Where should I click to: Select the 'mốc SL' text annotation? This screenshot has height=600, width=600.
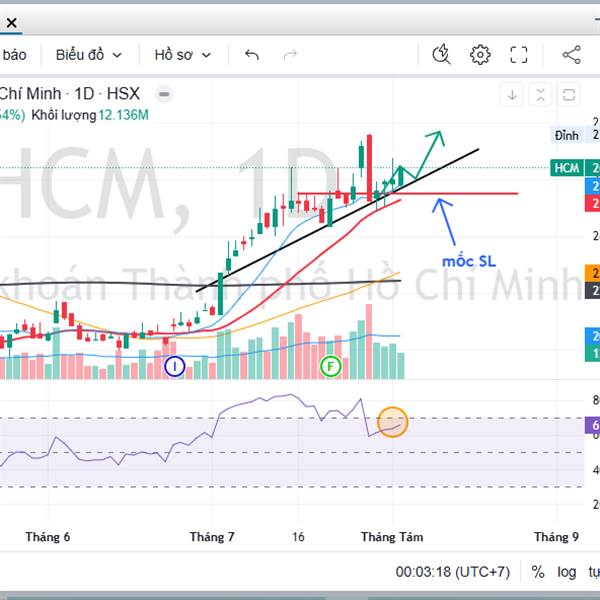tap(469, 262)
